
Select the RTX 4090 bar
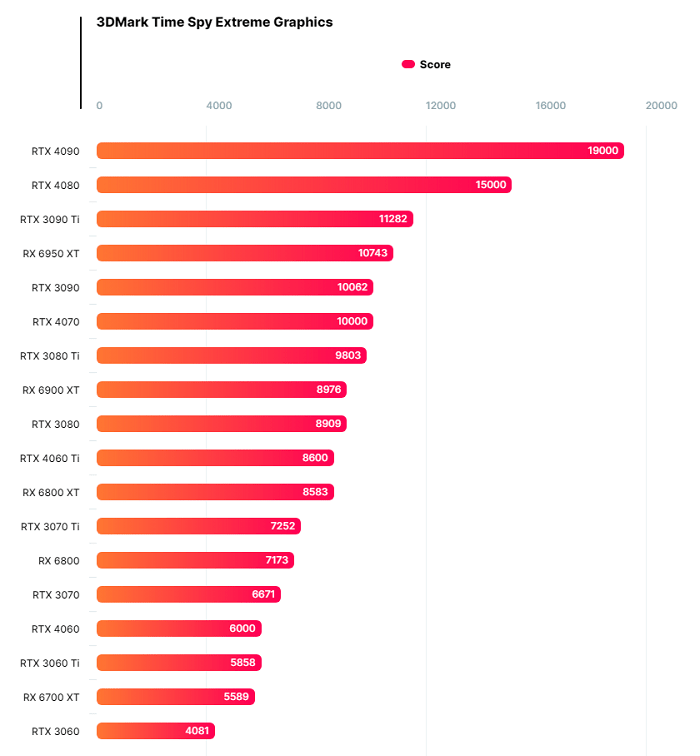click(360, 150)
